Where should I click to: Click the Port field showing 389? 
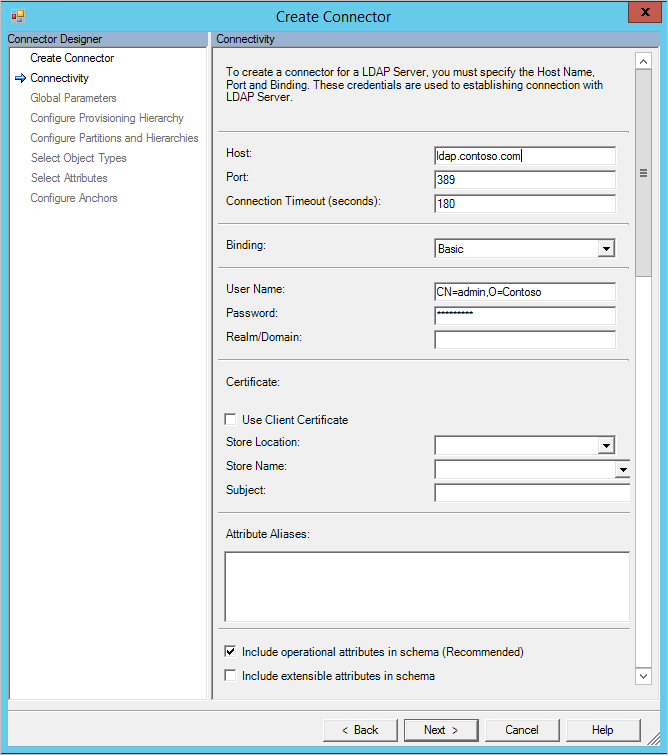point(524,180)
